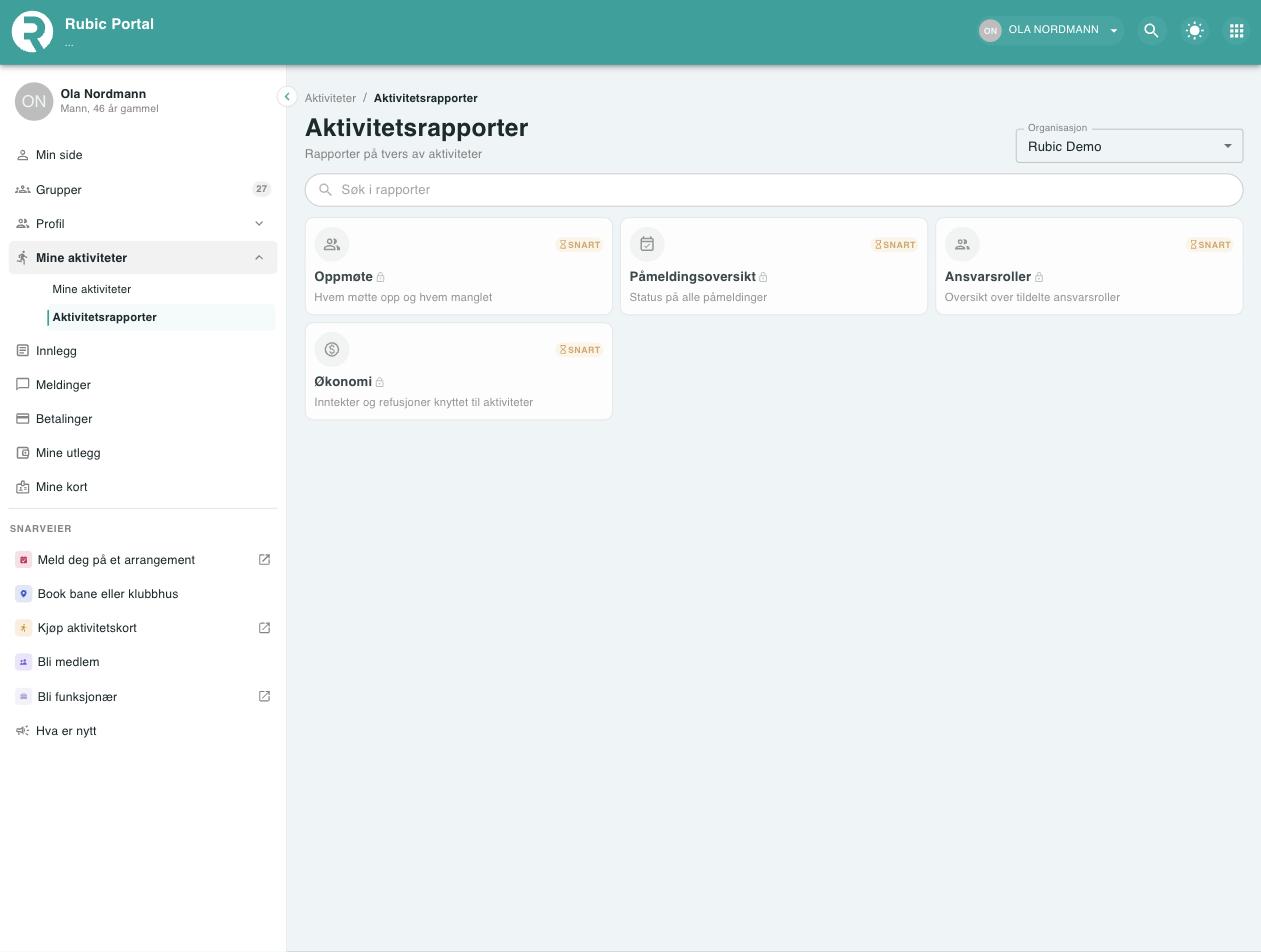This screenshot has width=1261, height=952.
Task: Open the apps grid menu
Action: pyautogui.click(x=1236, y=31)
